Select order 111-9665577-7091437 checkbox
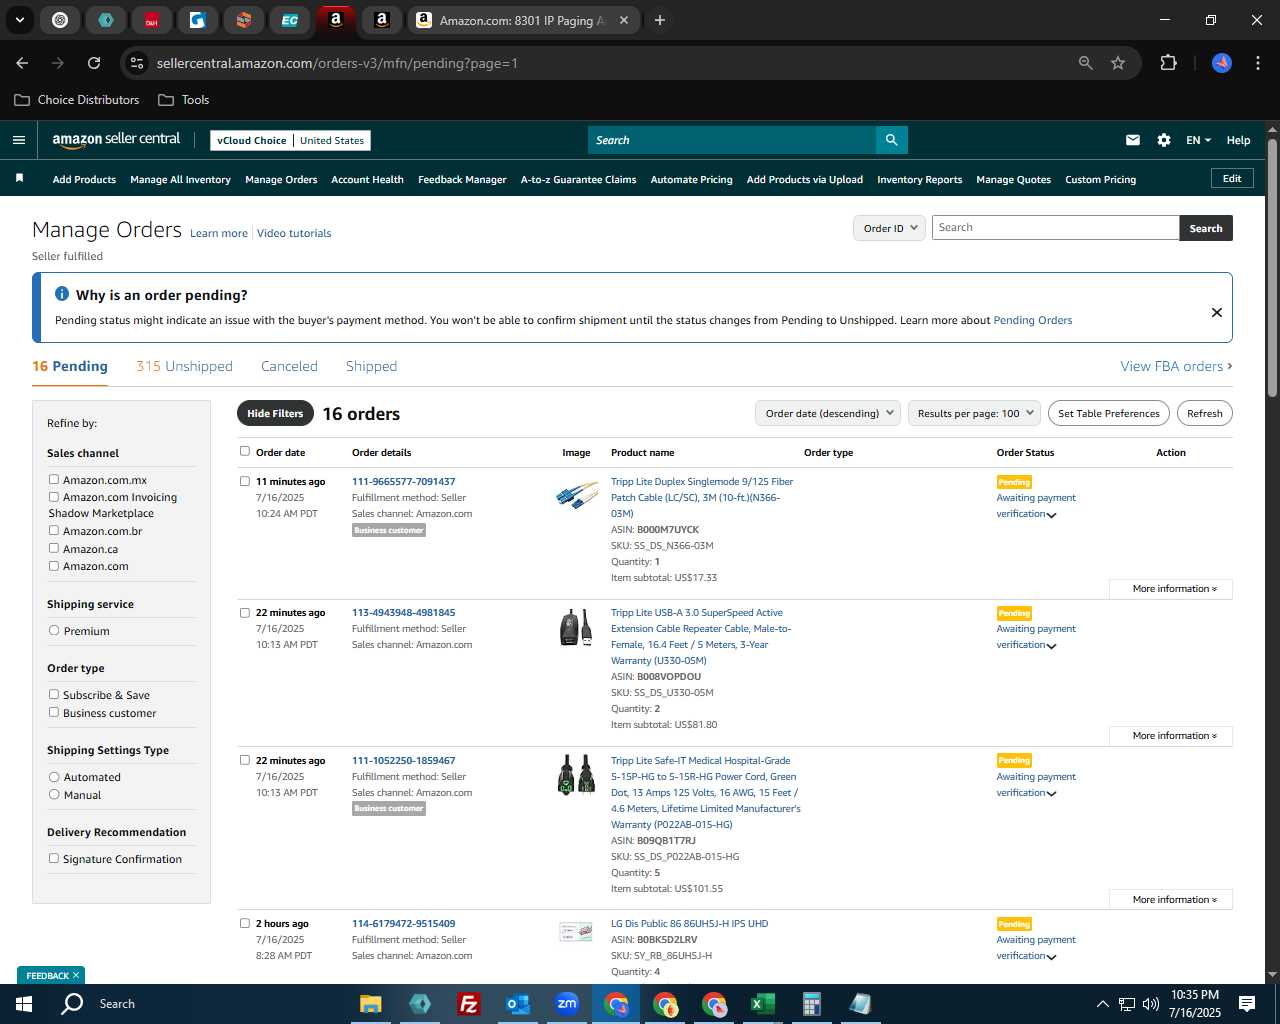 tap(245, 481)
